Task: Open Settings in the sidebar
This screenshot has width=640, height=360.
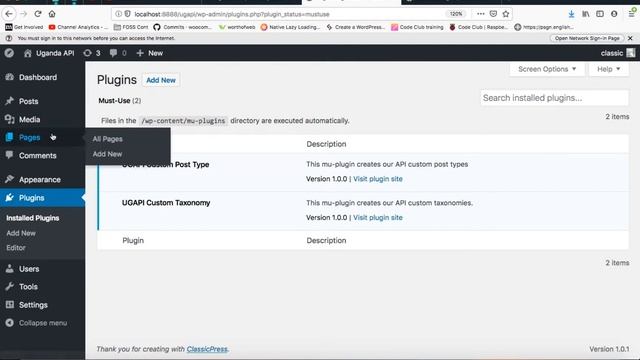Action: pyautogui.click(x=33, y=305)
